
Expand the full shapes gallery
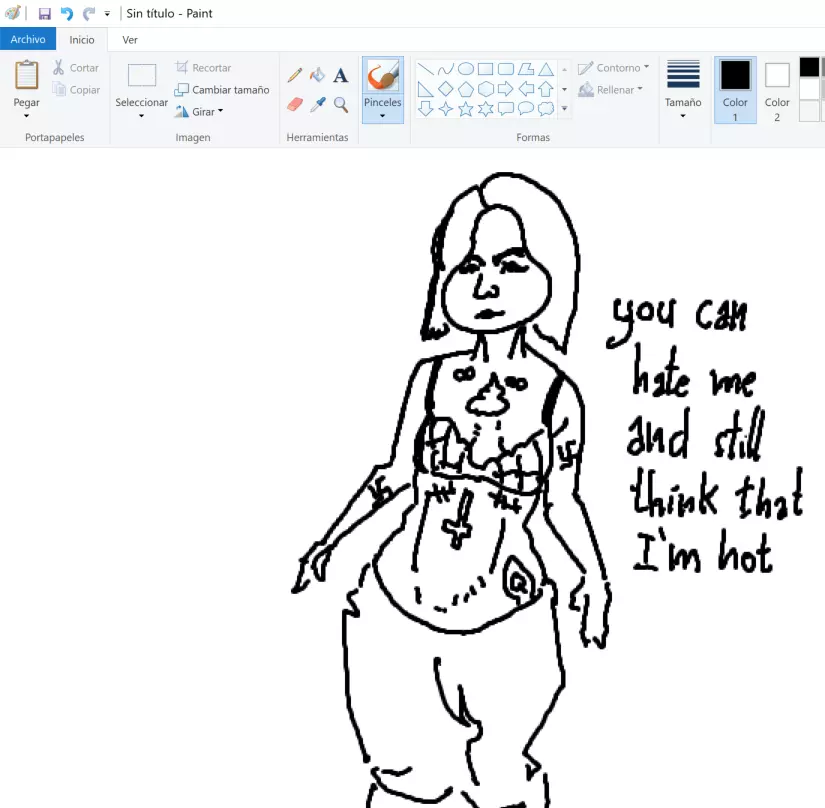tap(565, 109)
